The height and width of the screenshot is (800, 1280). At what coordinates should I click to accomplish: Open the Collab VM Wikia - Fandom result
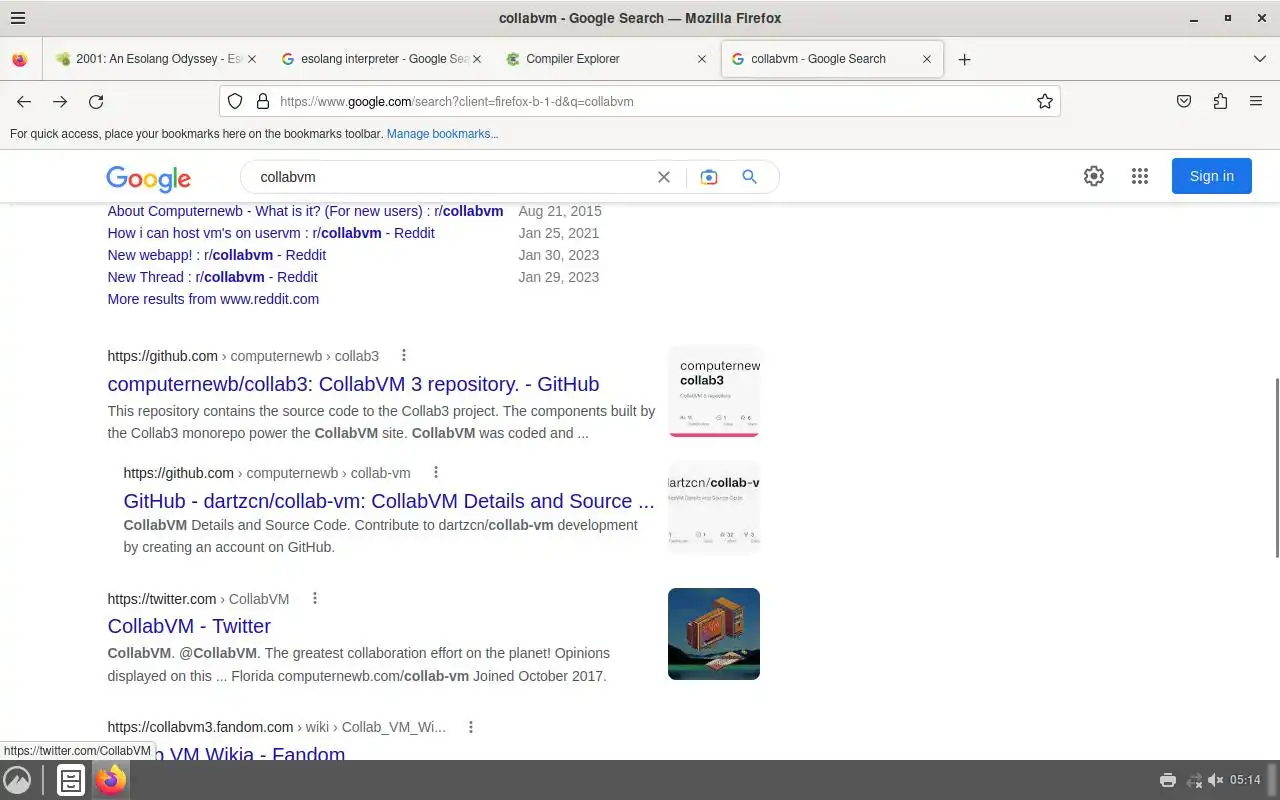pos(227,753)
